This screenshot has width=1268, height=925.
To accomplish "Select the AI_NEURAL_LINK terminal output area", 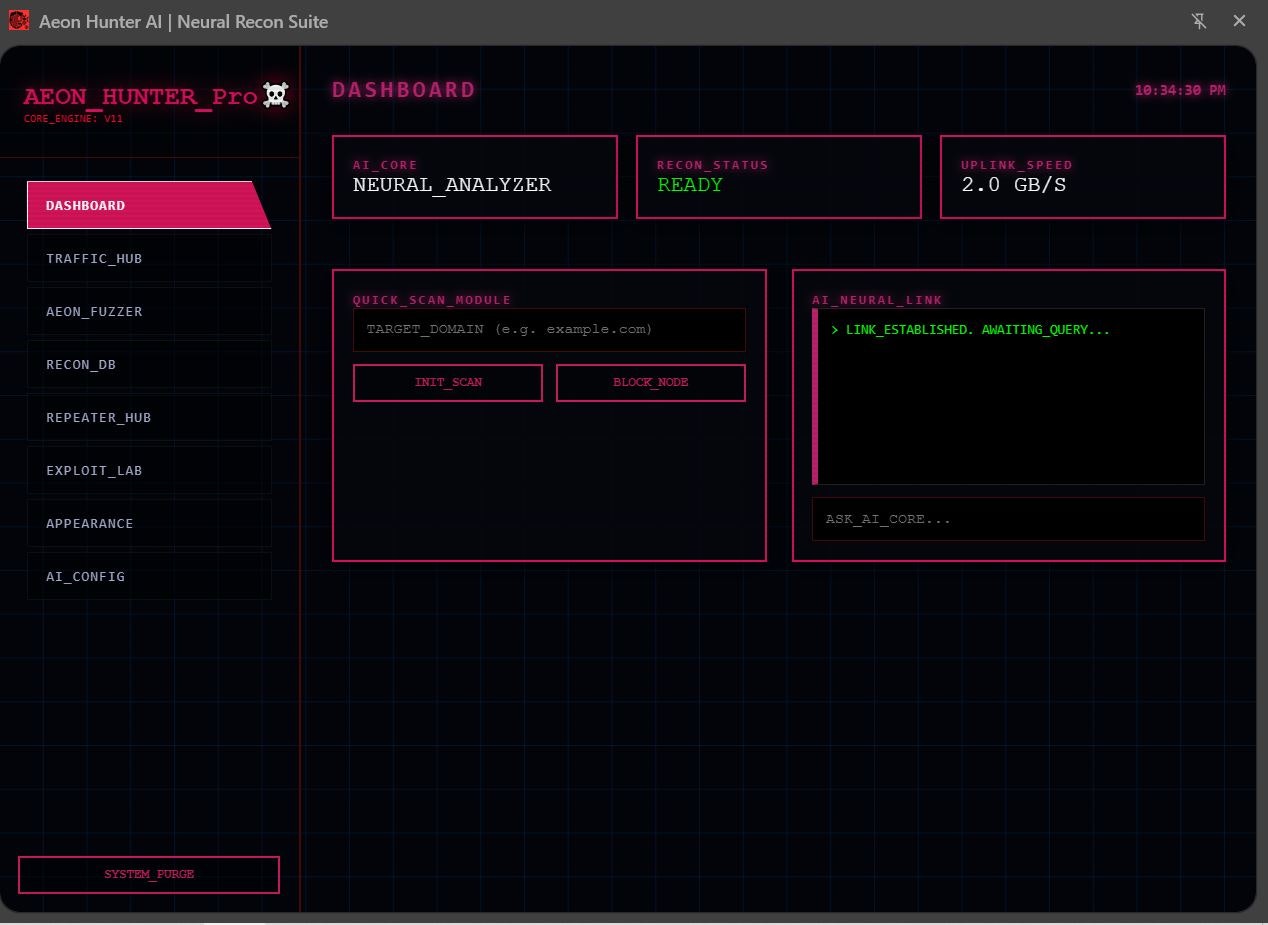I will (1007, 396).
